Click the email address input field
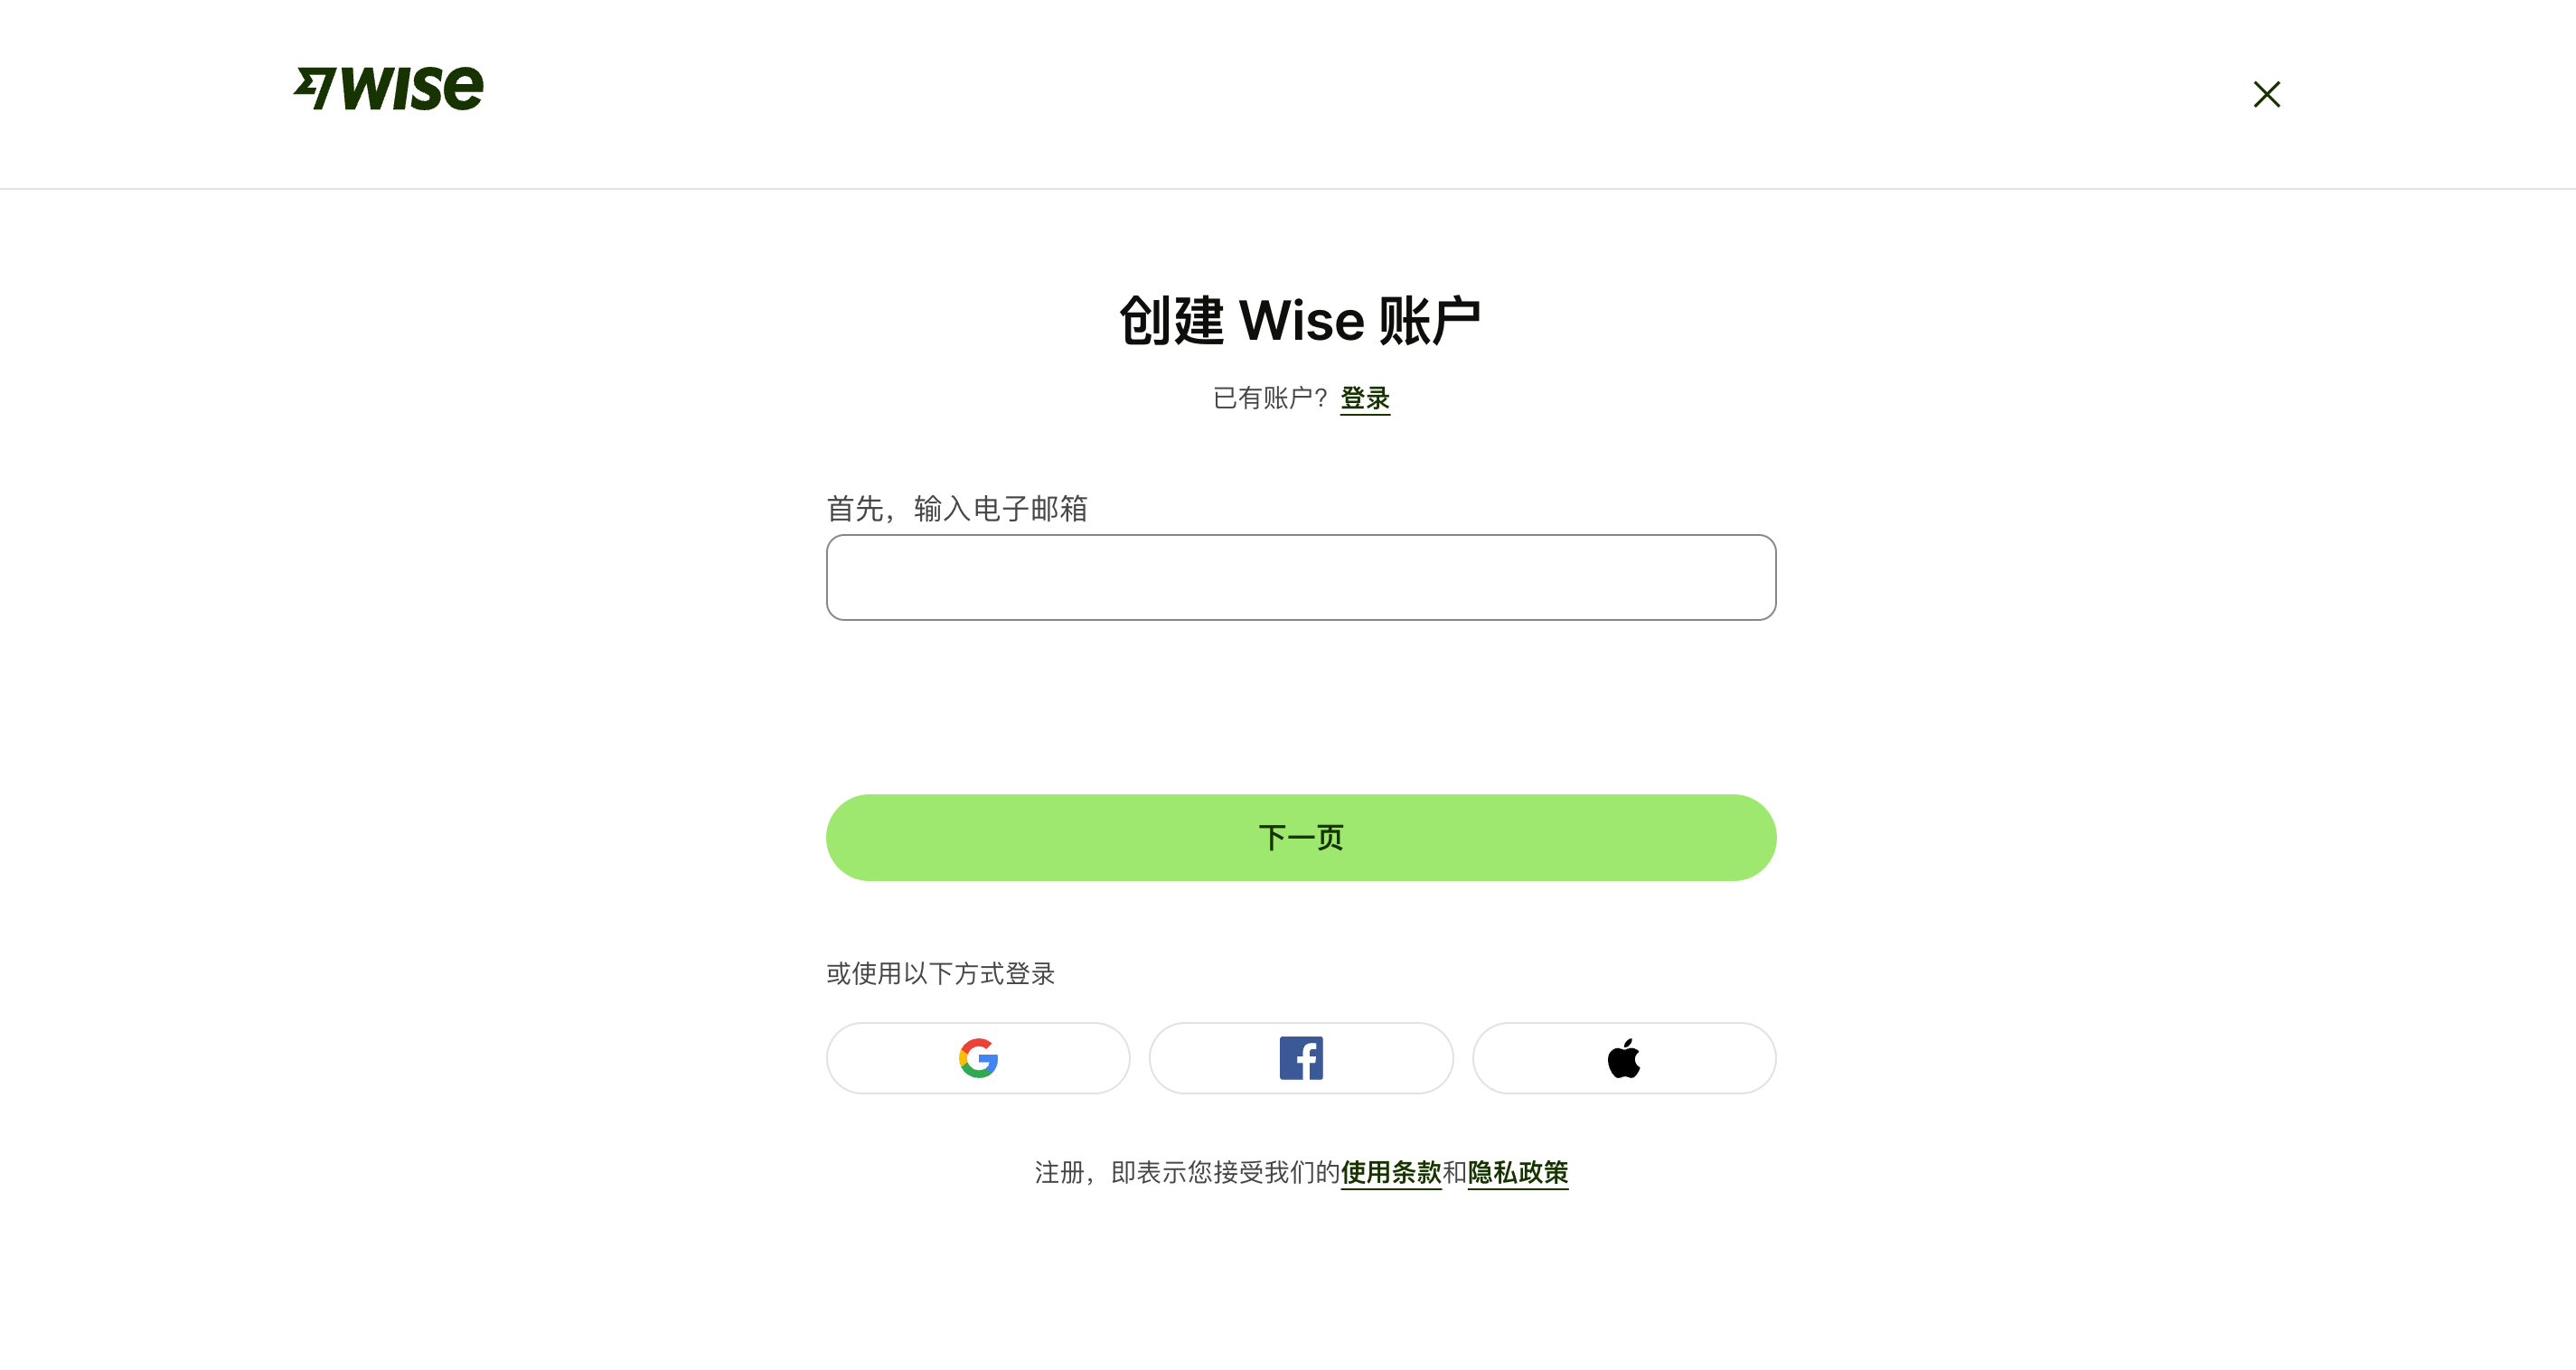 click(1300, 577)
